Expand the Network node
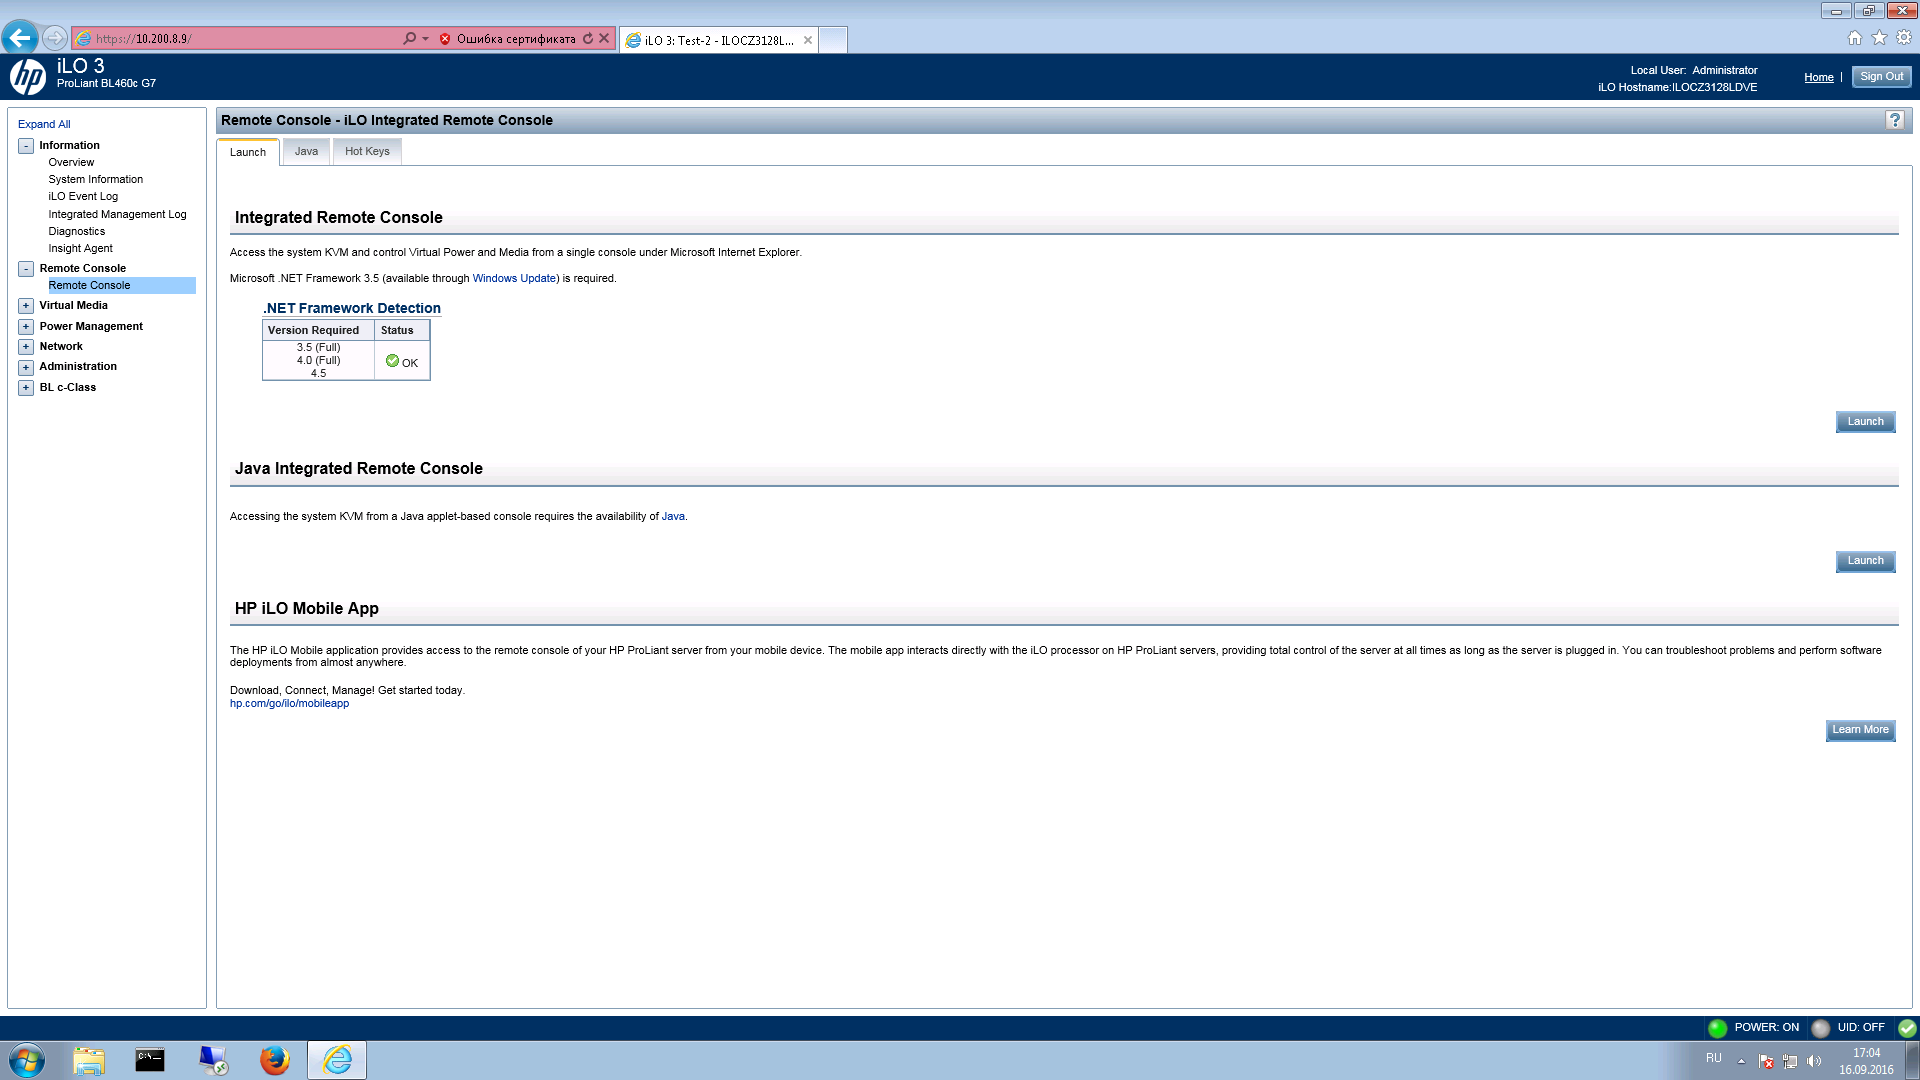The width and height of the screenshot is (1920, 1080). coord(26,347)
